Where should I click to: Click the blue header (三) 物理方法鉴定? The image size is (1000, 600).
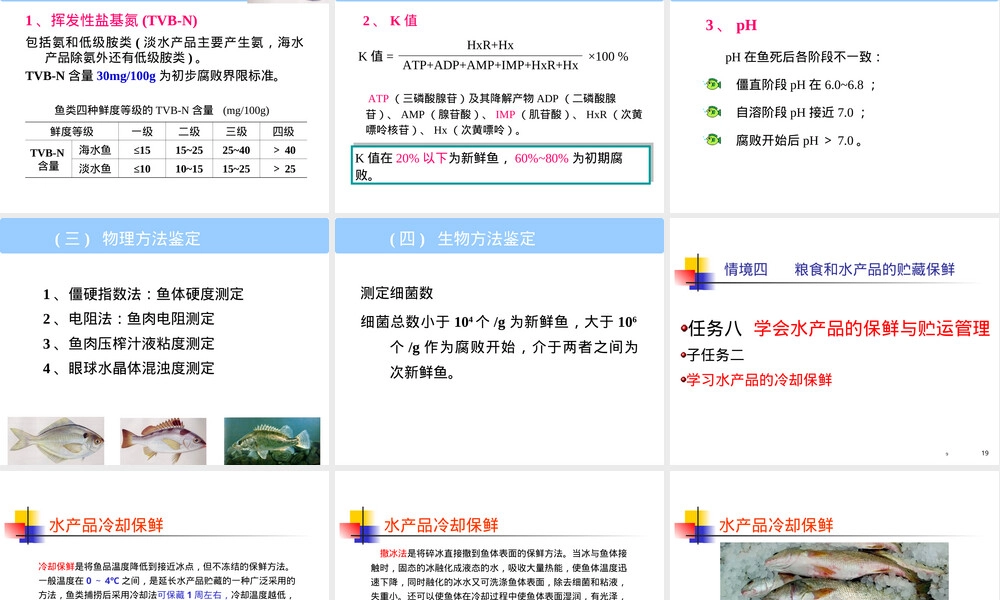tap(165, 238)
